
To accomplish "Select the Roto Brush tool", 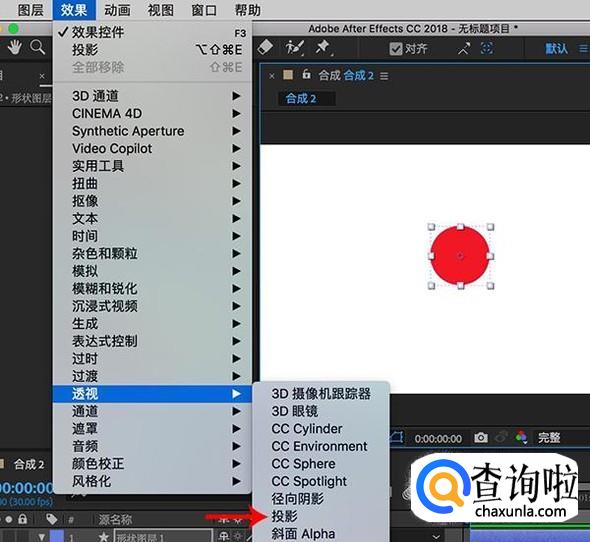I will click(x=294, y=48).
